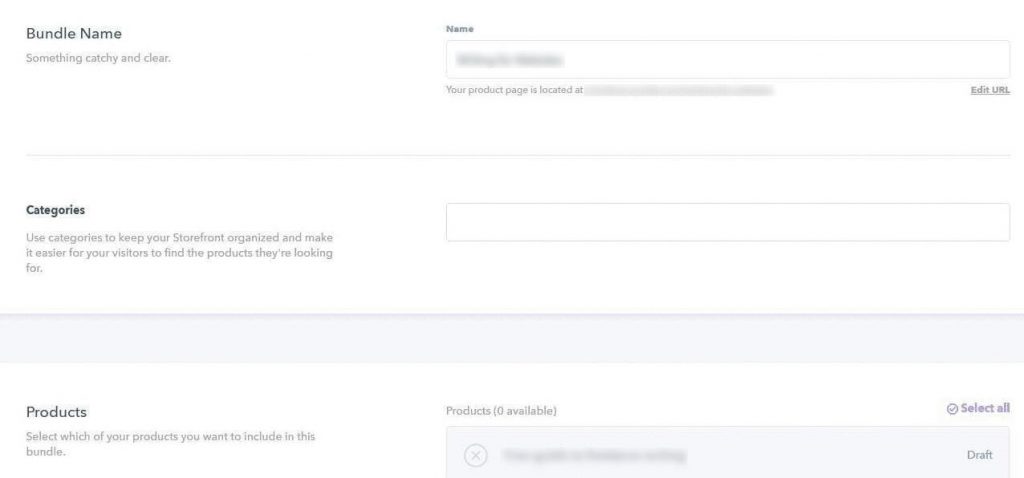Click the gray separator band above Products
Screen dimensions: 1024x478
[512, 338]
